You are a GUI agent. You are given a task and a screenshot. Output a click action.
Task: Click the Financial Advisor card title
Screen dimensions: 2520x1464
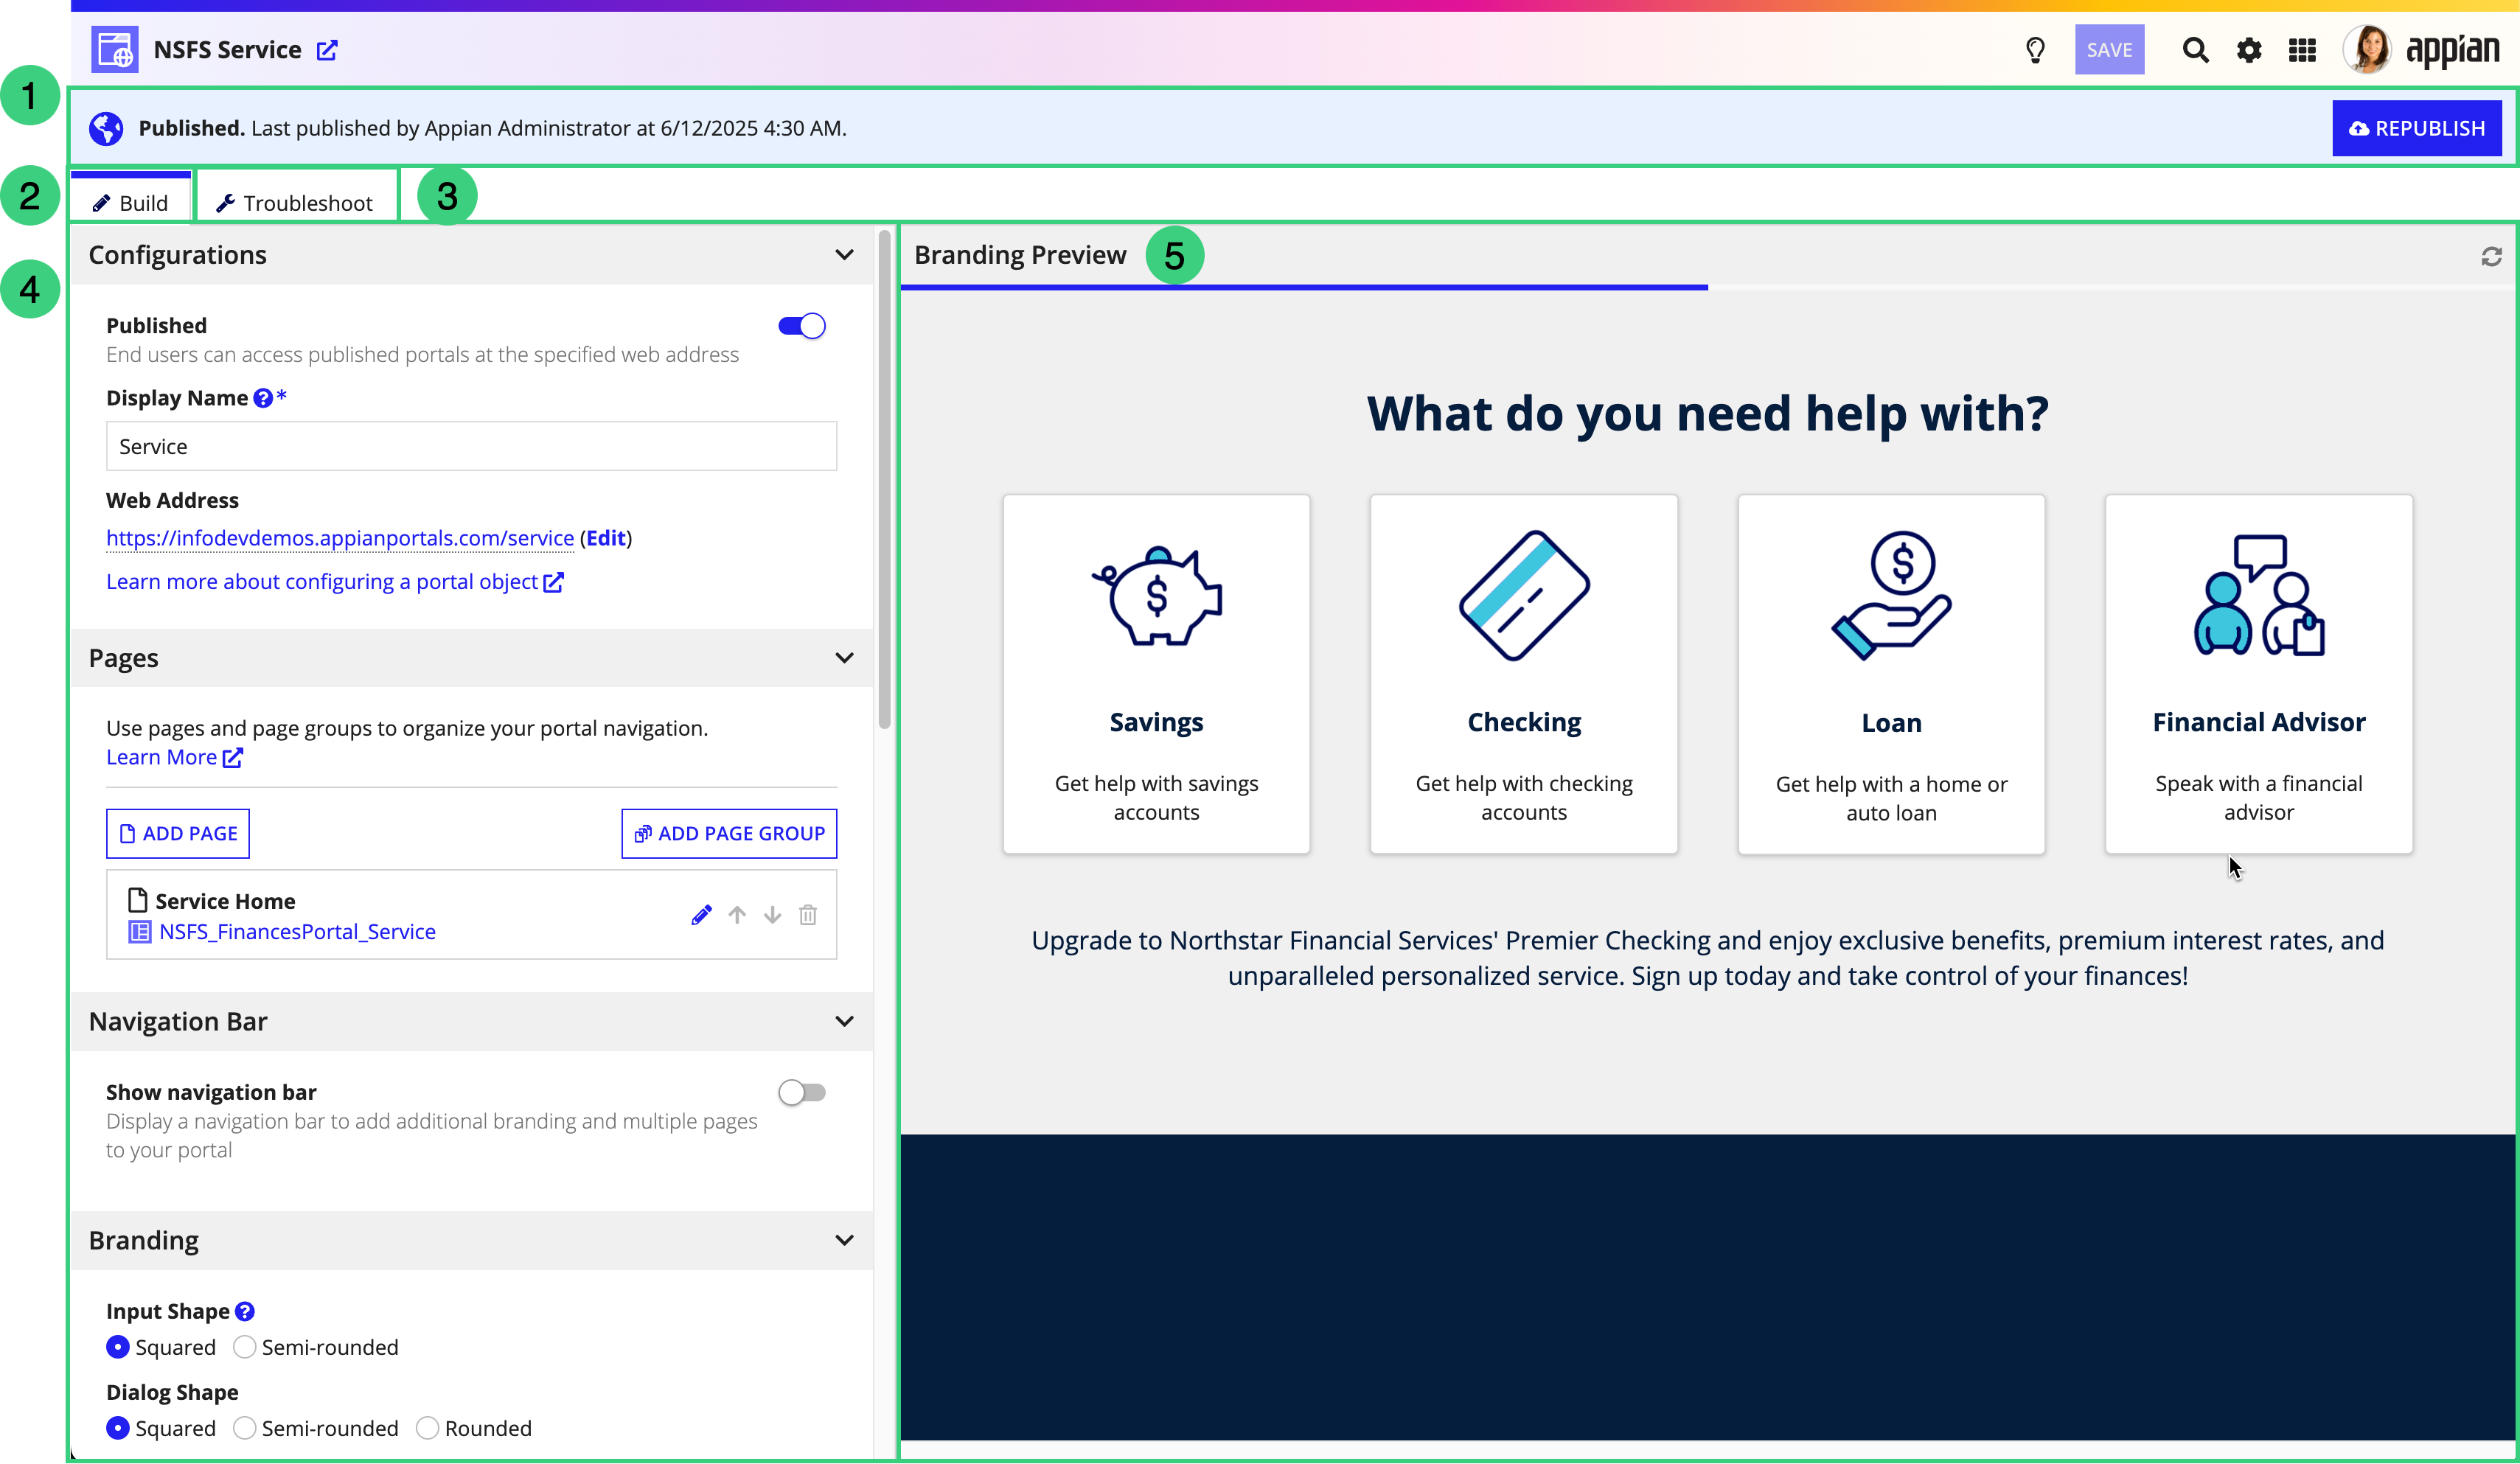[x=2259, y=722]
